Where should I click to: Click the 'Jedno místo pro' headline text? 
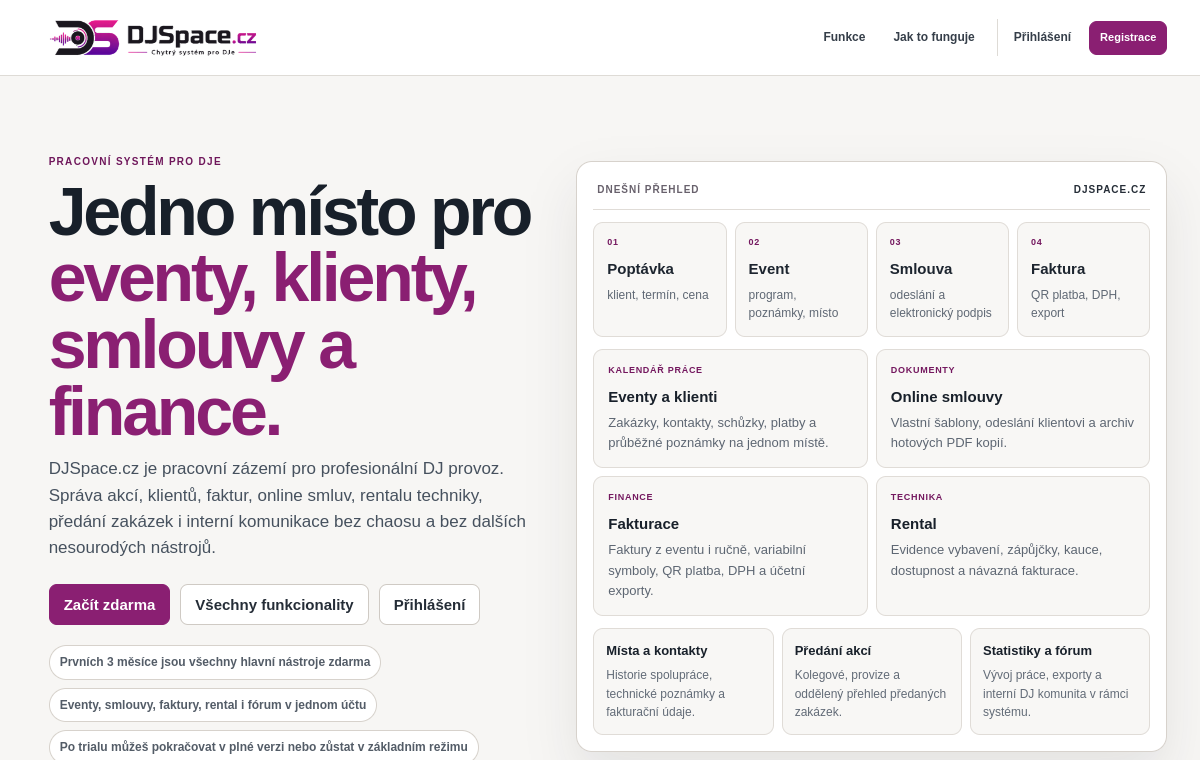[x=290, y=211]
